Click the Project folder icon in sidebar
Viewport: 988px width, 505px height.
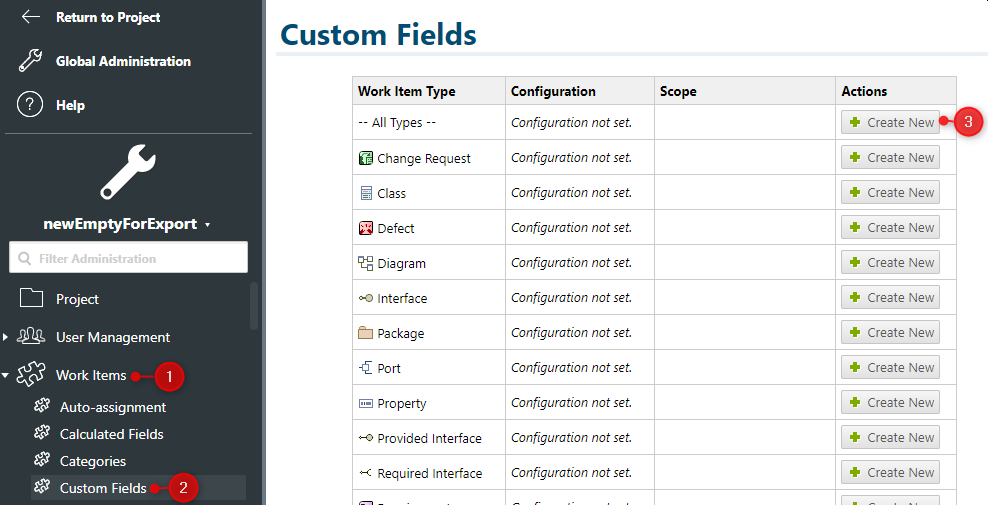click(x=32, y=298)
